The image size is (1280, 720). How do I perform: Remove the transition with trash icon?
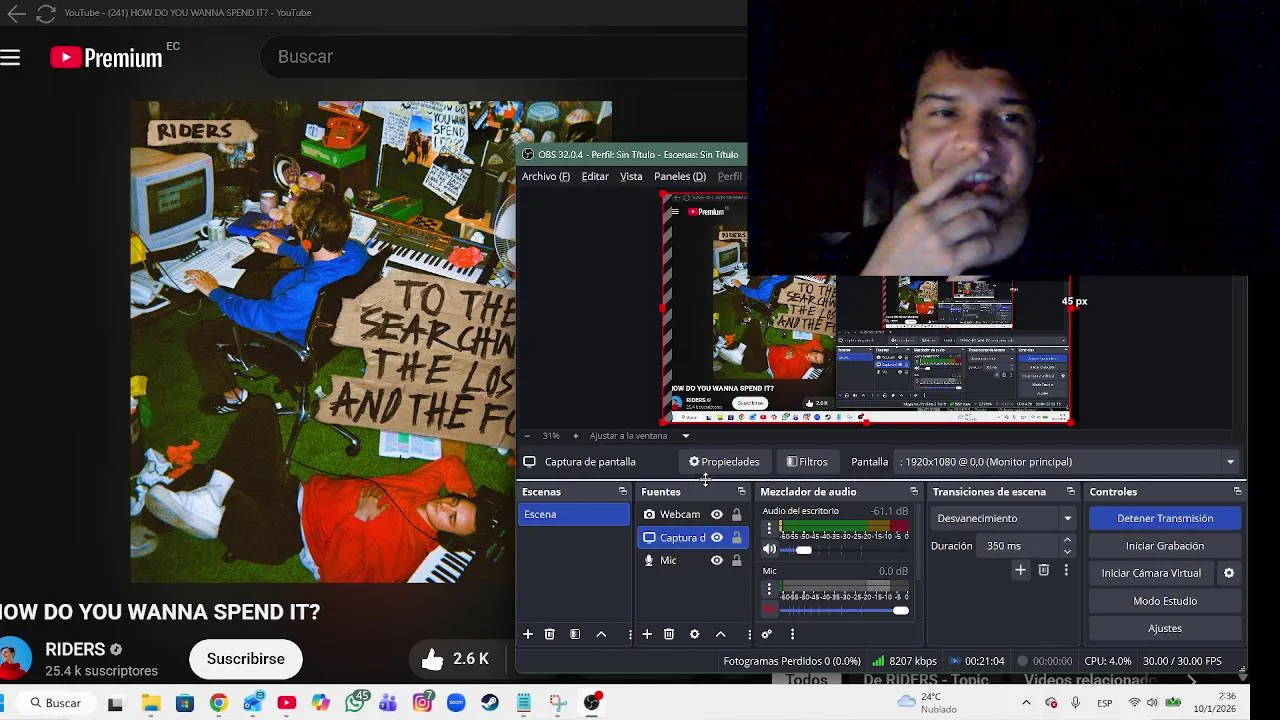pos(1043,570)
